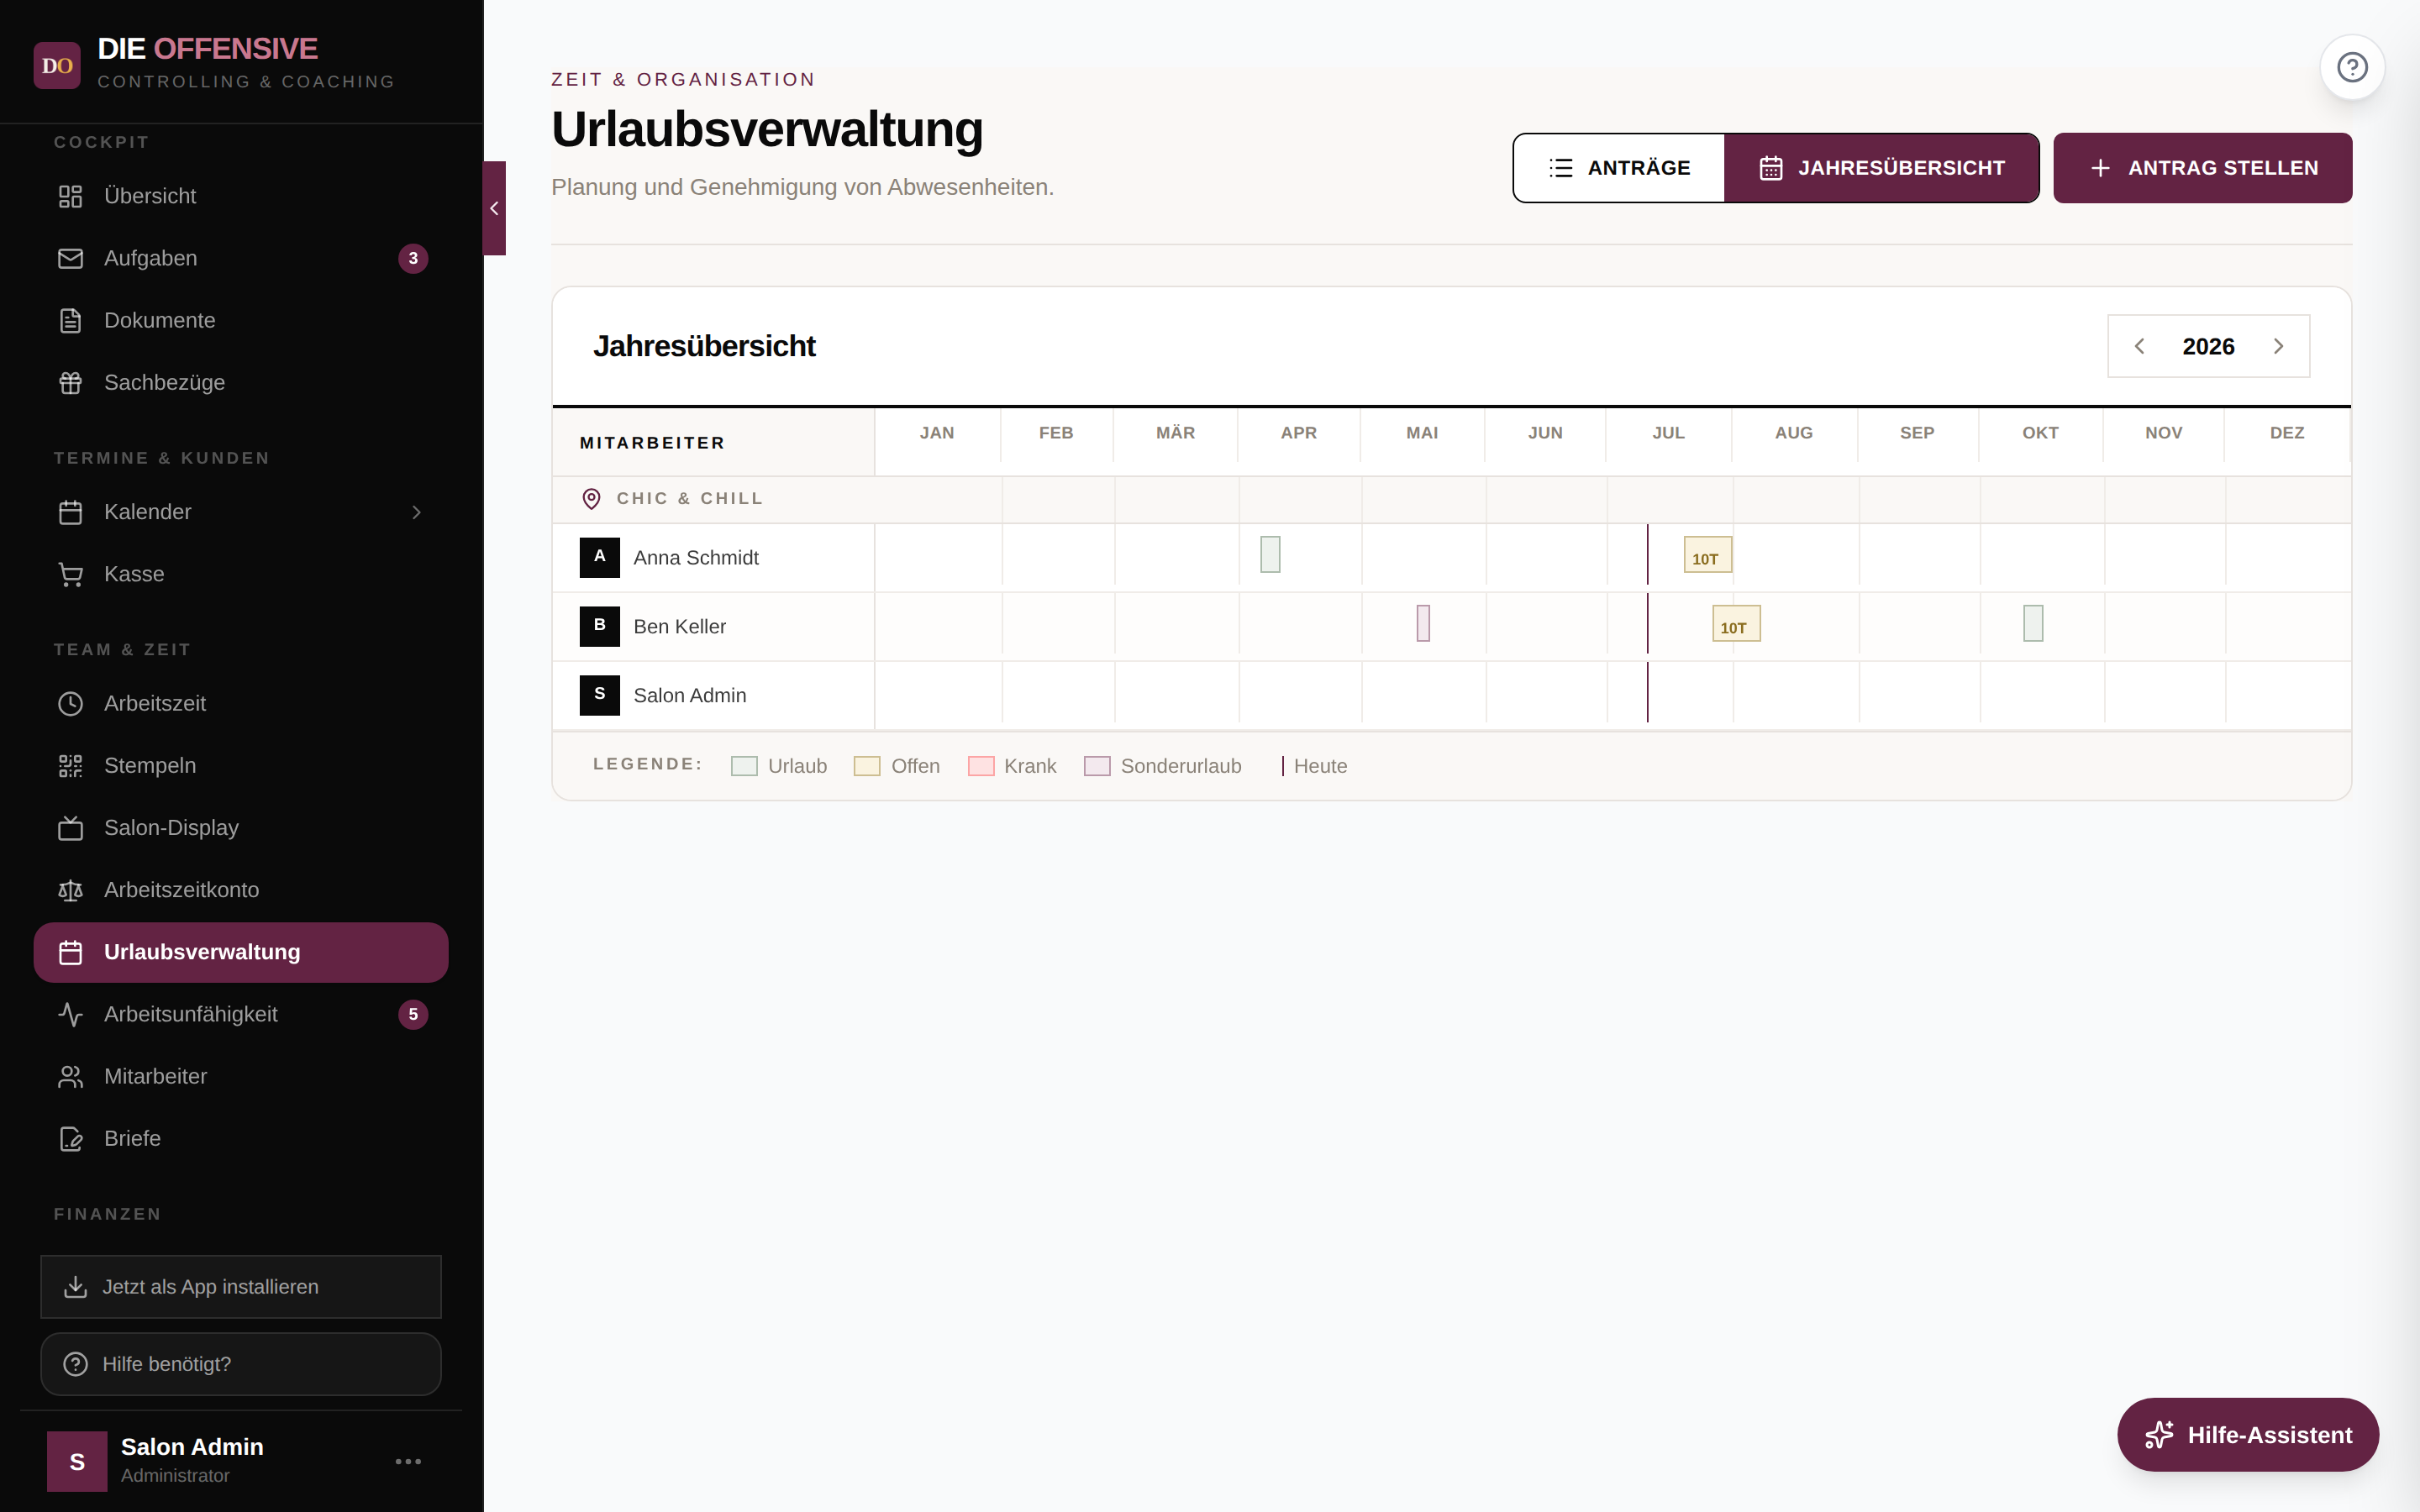This screenshot has width=2420, height=1512.
Task: Click the DO logo badge
Action: (57, 65)
